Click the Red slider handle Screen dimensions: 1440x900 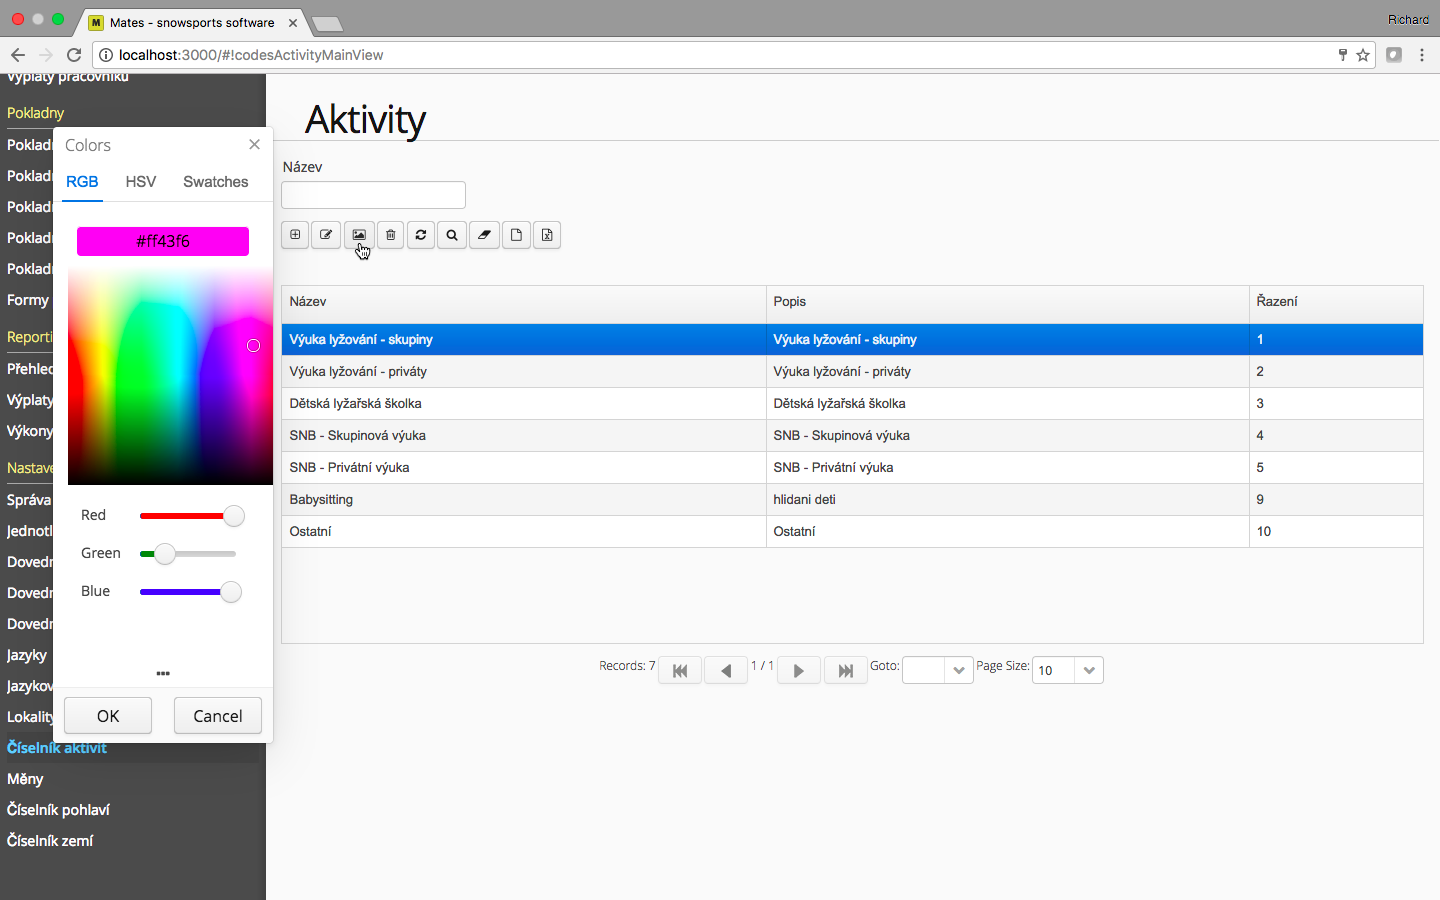234,516
